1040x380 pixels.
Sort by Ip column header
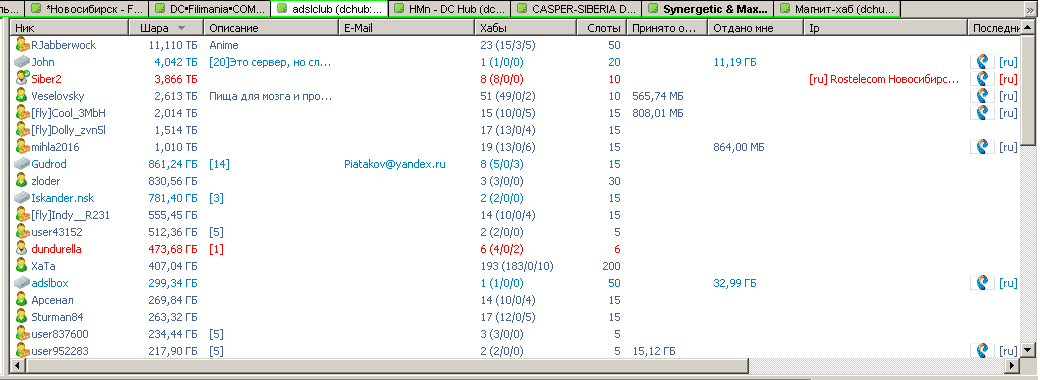(885, 28)
